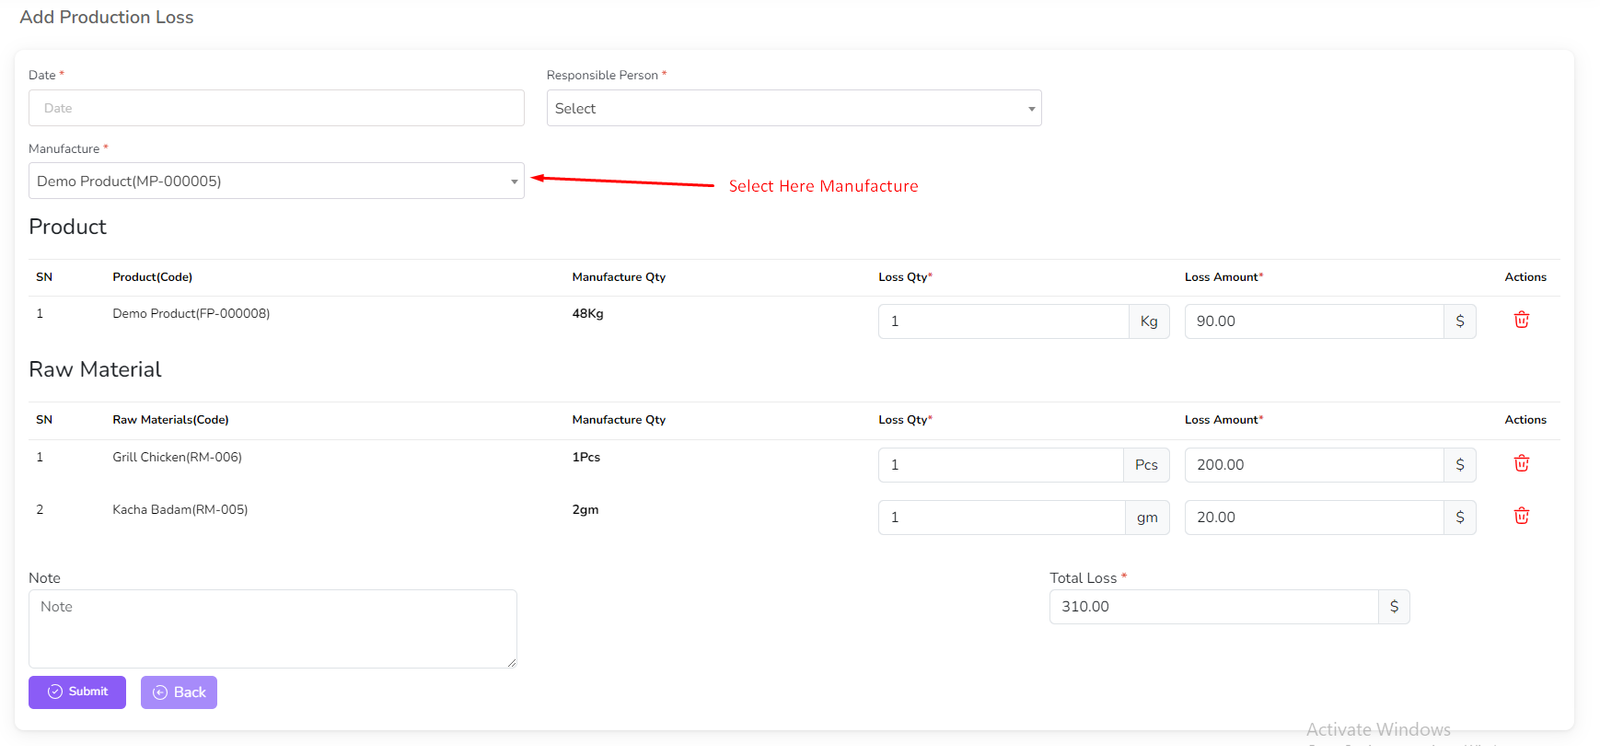The image size is (1600, 746).
Task: Edit the Loss Amount for Kacha Badam
Action: pos(1313,517)
